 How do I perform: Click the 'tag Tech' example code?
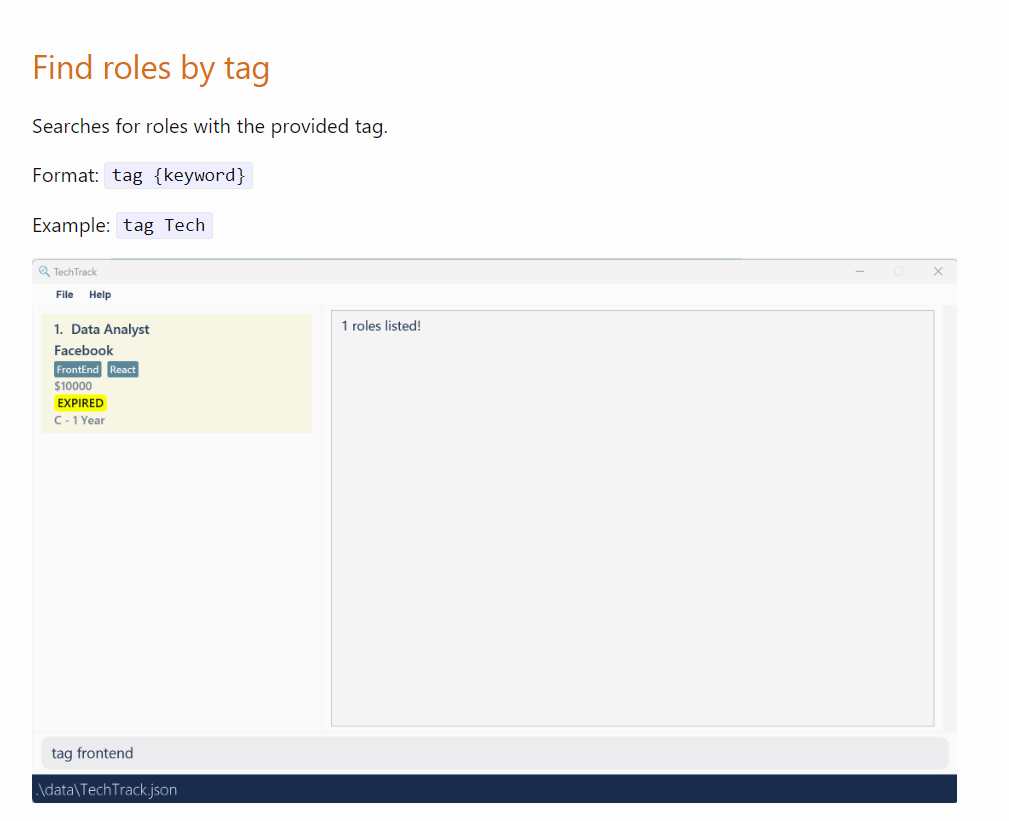pos(164,226)
